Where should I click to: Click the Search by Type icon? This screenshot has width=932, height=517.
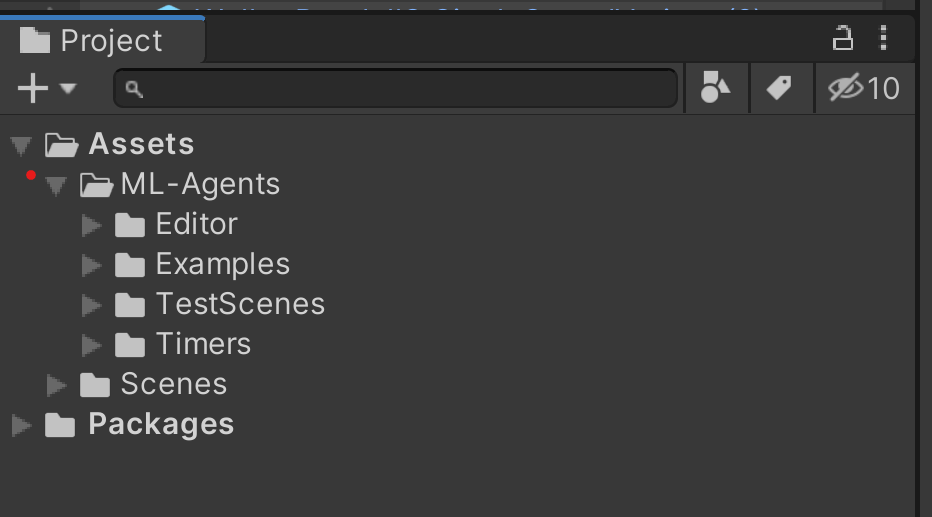click(716, 88)
